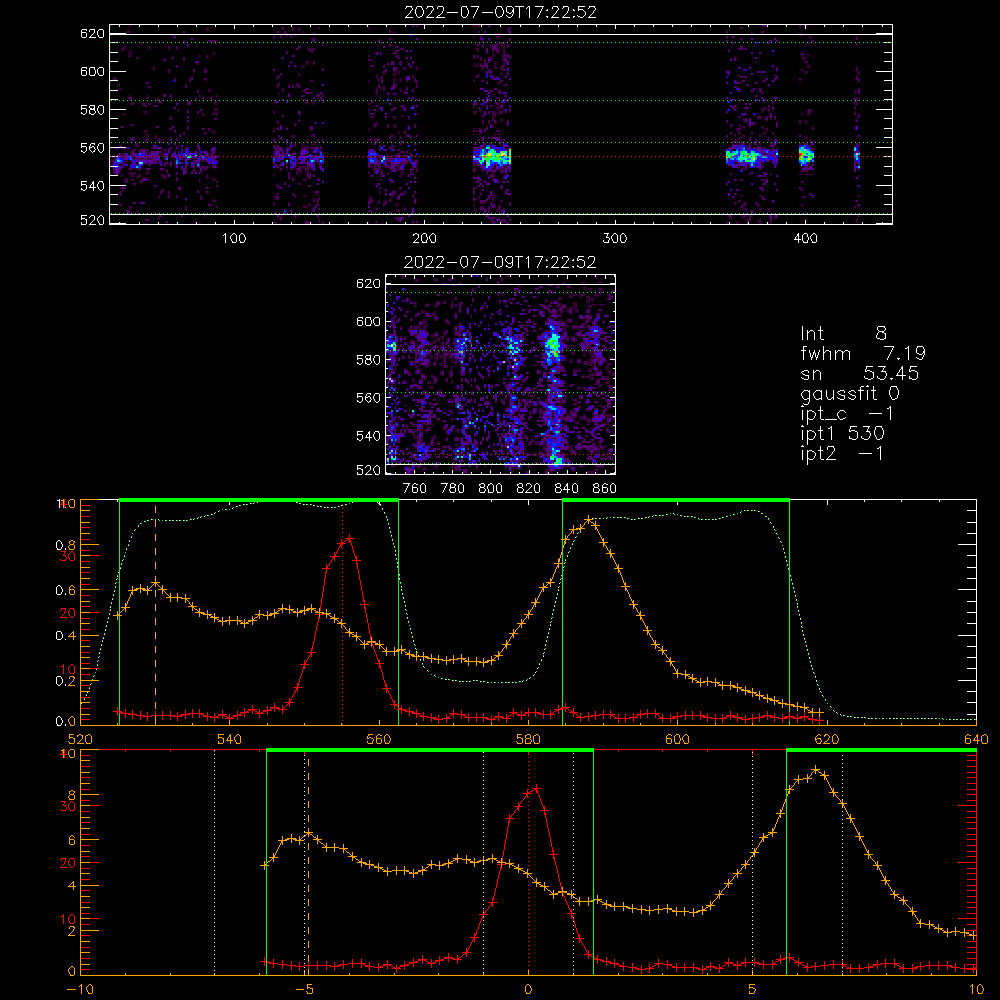Click the '5' x-axis label of the bottom plot

[x=753, y=989]
